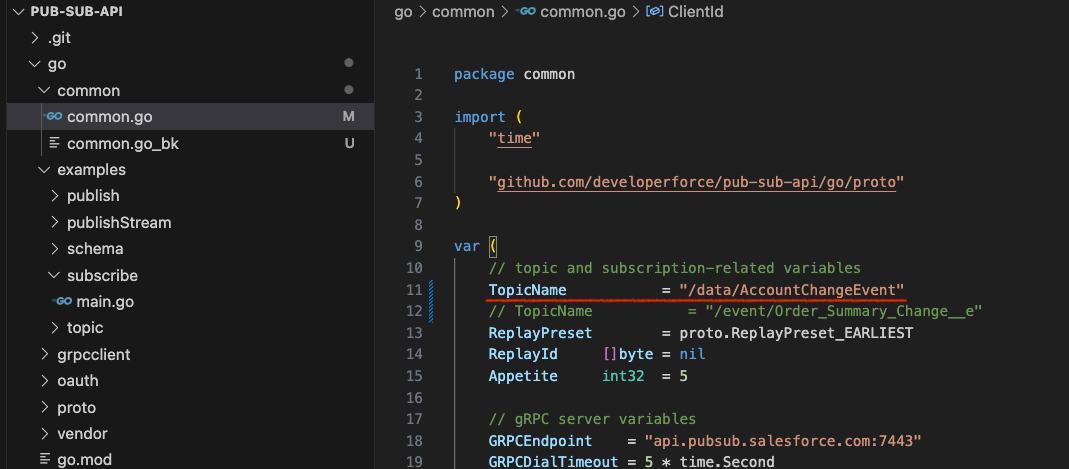Click the int32 type on line 15
The height and width of the screenshot is (469, 1069).
623,376
